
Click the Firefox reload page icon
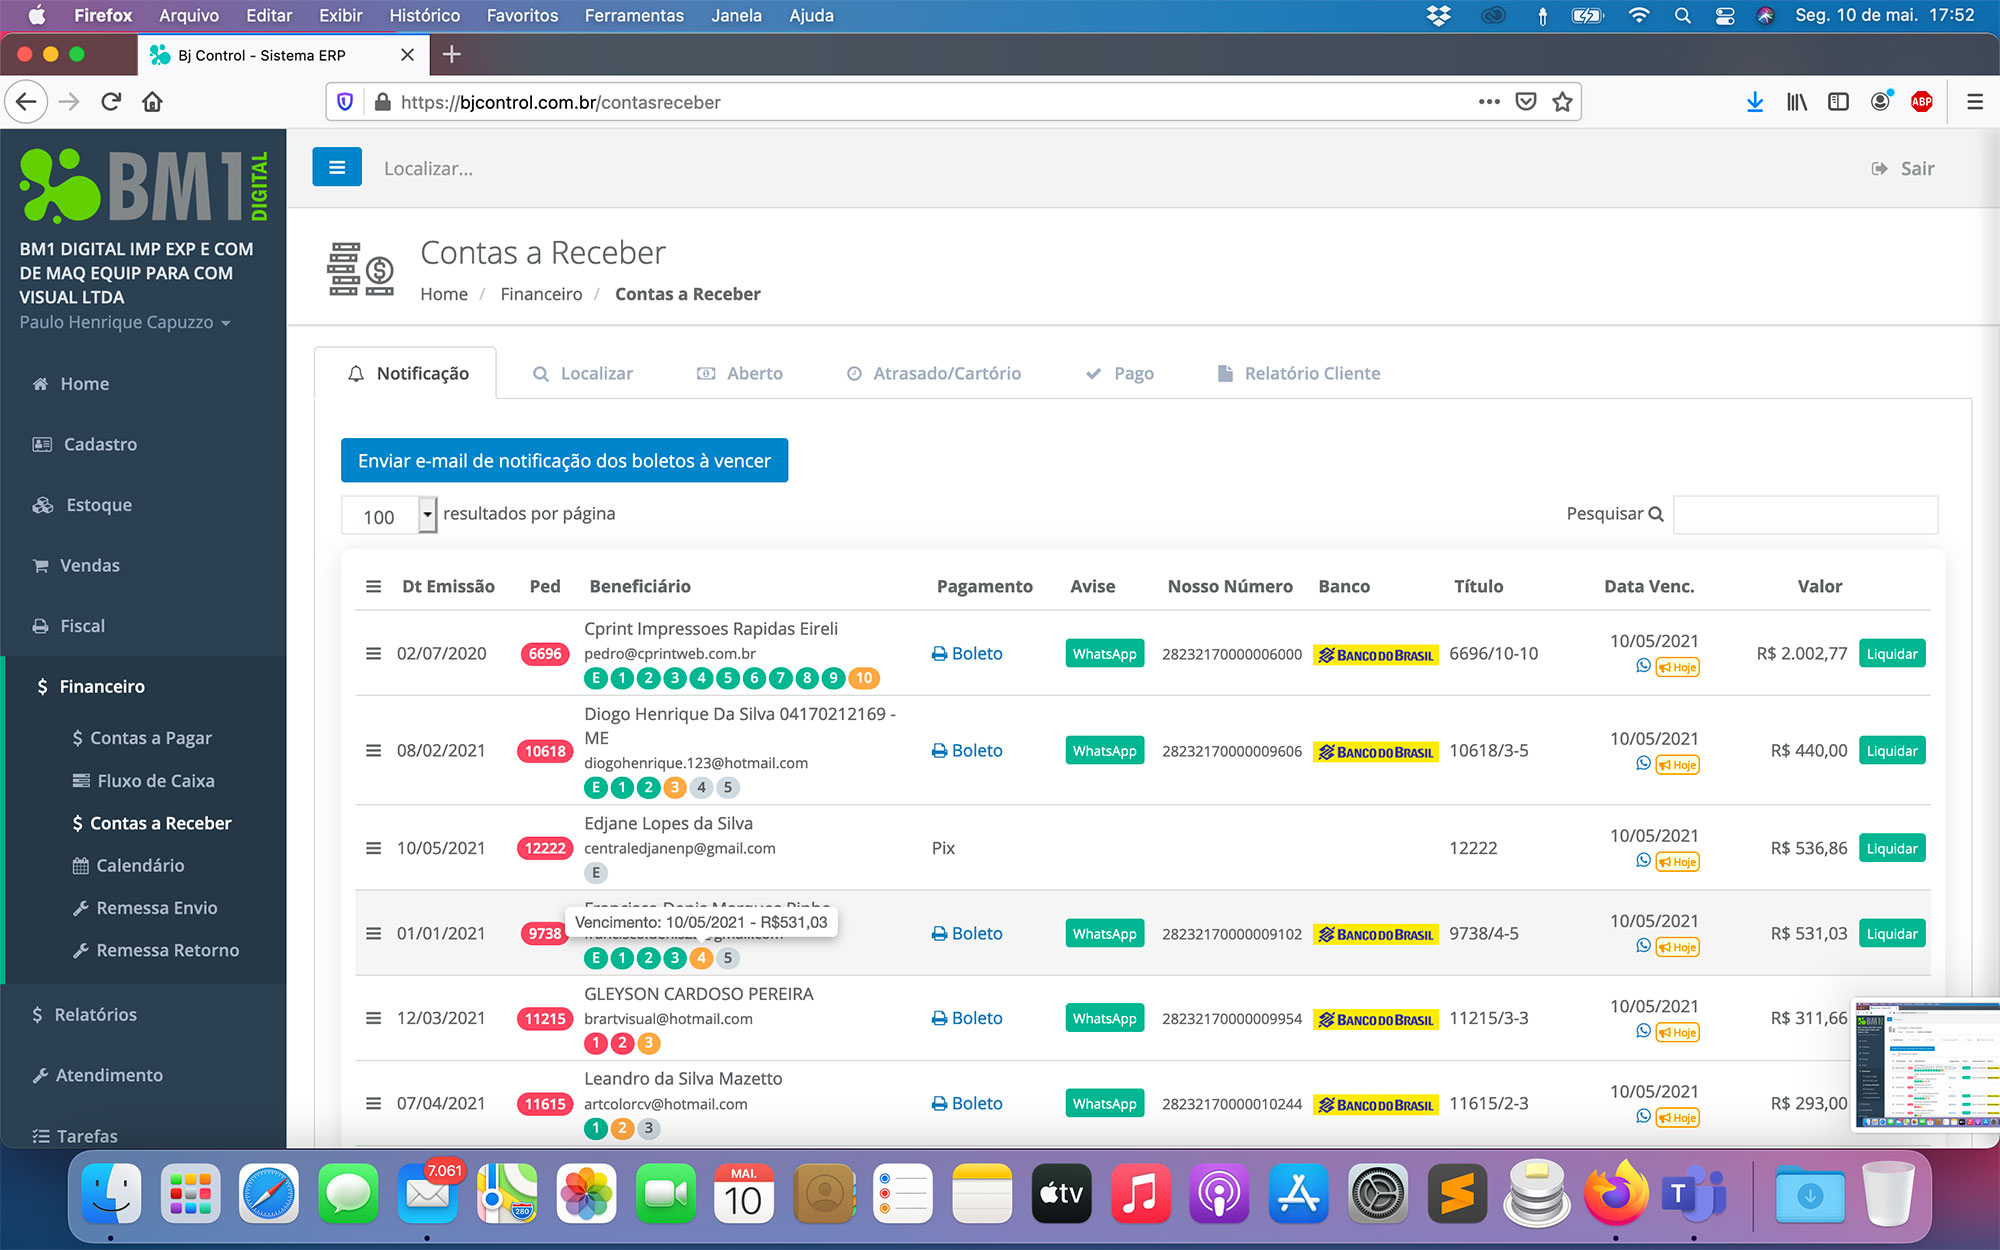tap(111, 102)
